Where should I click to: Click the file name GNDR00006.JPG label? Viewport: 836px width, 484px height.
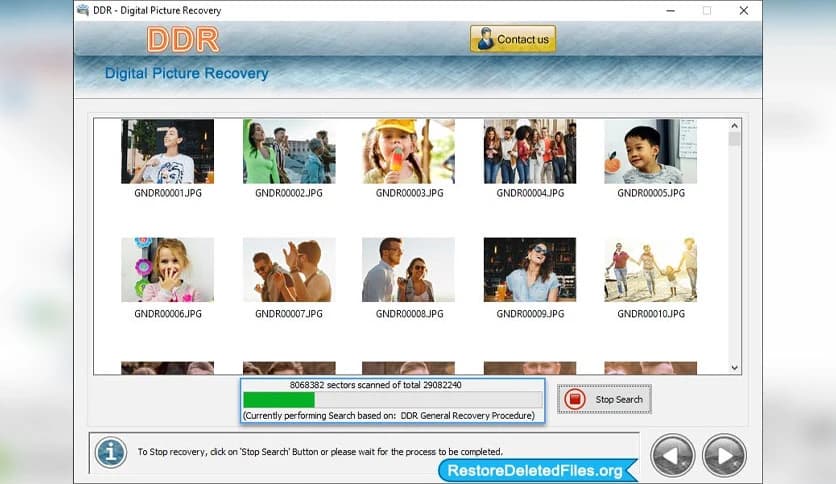(168, 314)
